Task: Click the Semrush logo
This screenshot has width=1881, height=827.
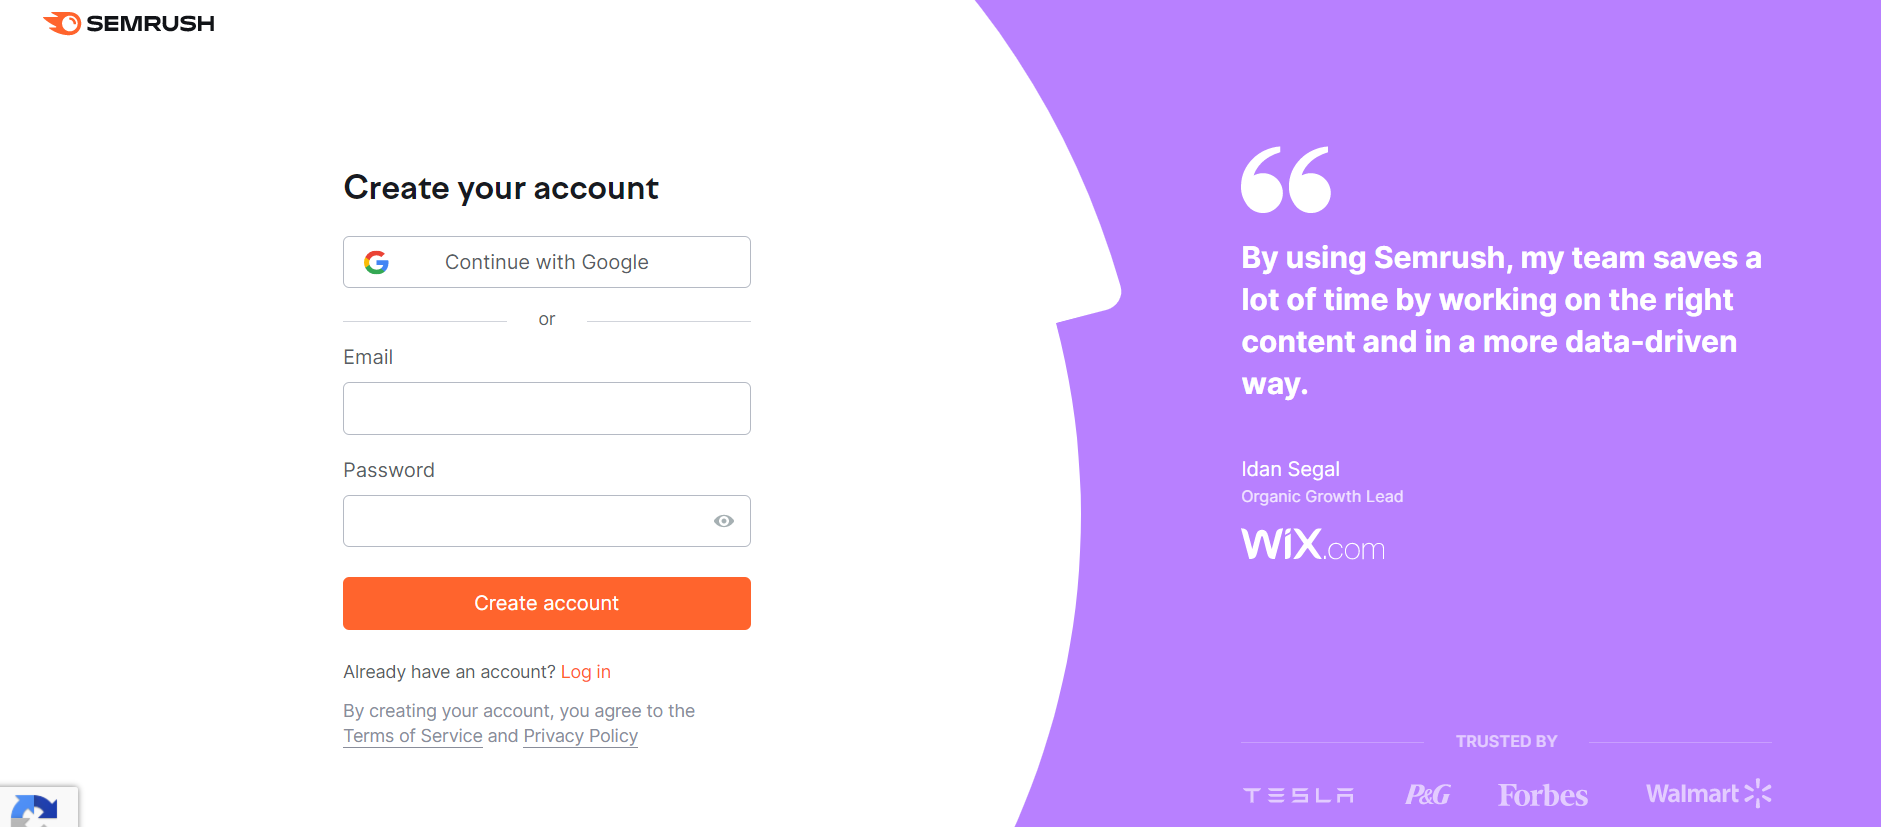Action: [x=129, y=23]
